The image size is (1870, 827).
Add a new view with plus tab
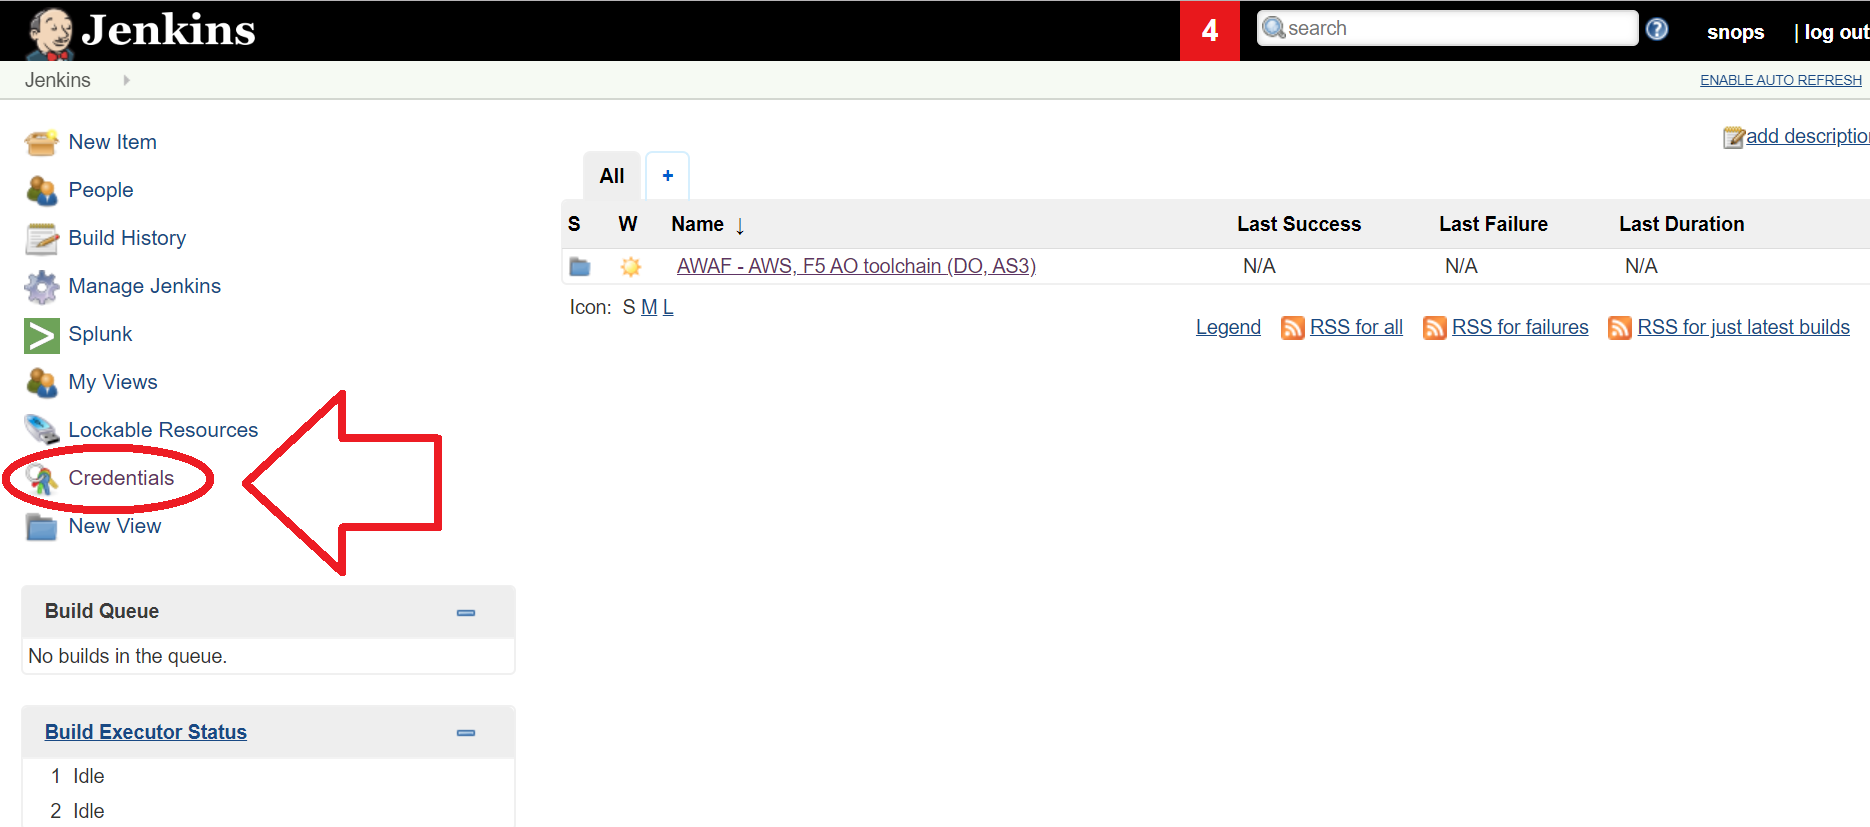point(668,176)
